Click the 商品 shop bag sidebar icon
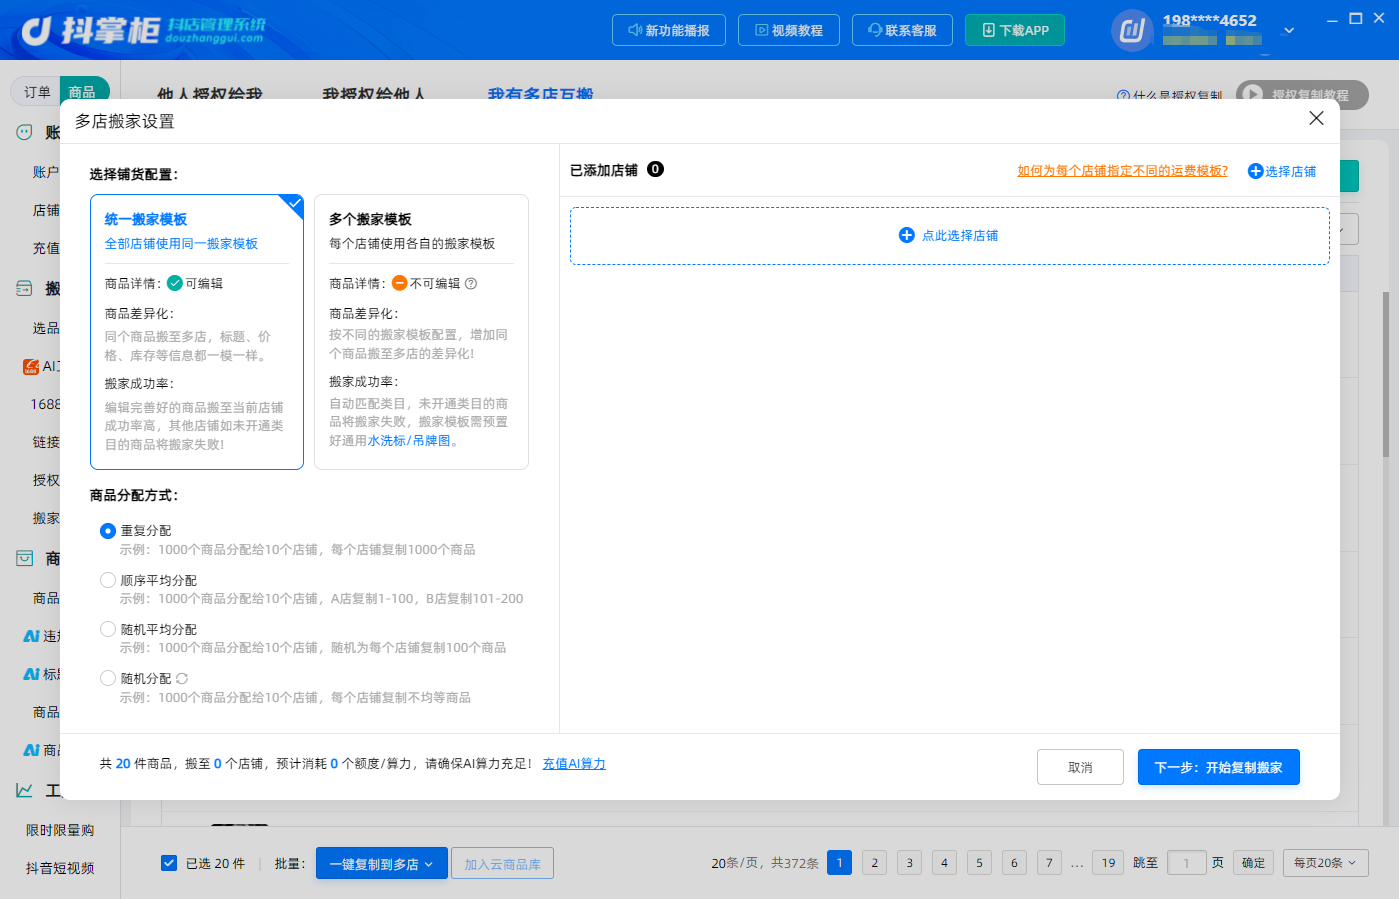 click(25, 558)
